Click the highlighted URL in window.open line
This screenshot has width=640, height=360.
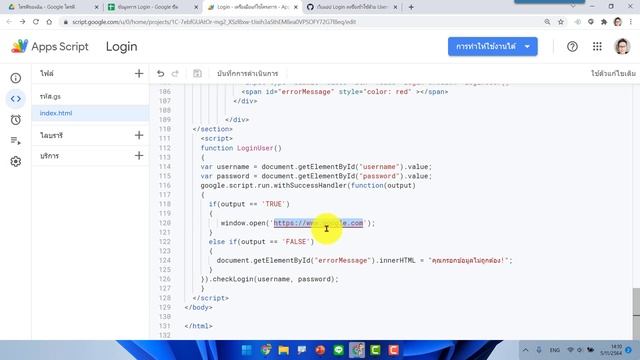318,223
